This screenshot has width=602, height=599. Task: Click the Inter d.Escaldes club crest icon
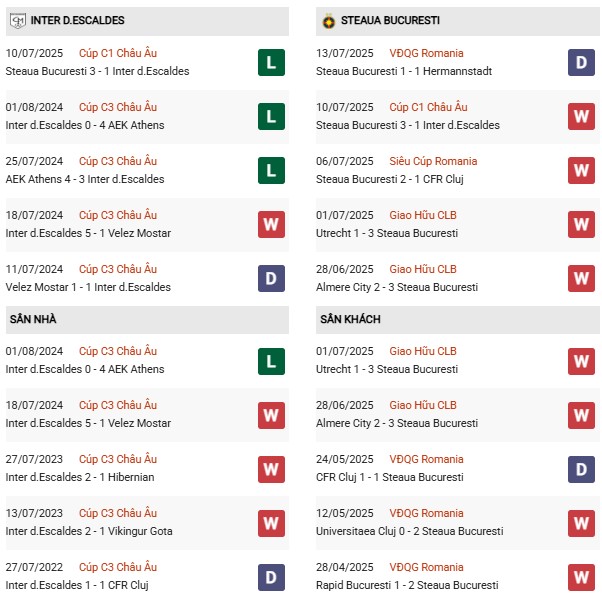(x=17, y=20)
